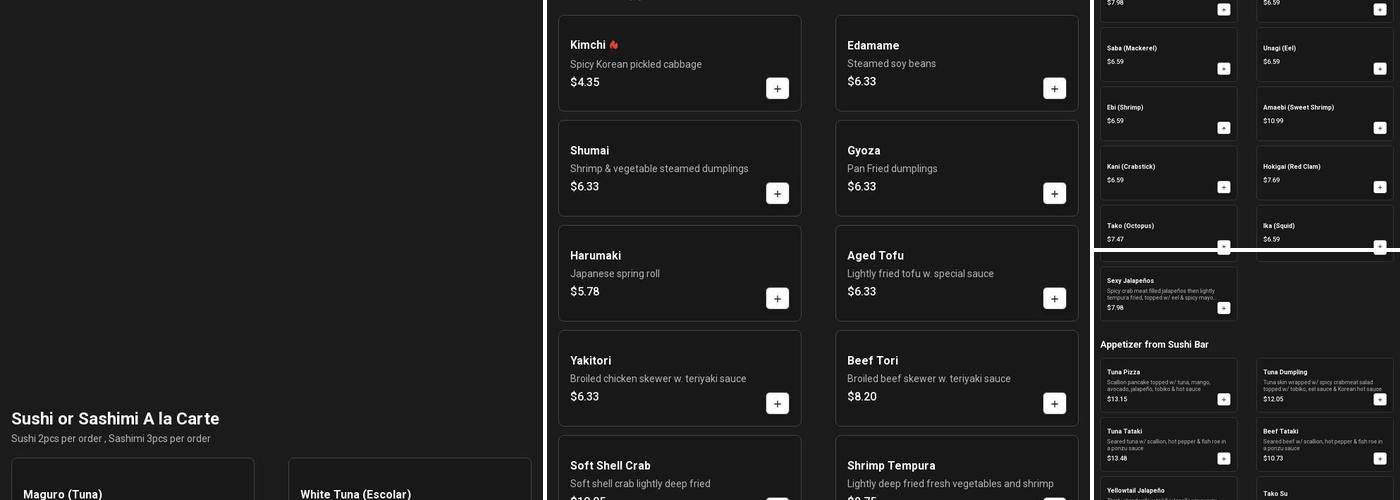Add Gyoza pan fried dumplings
The height and width of the screenshot is (500, 1400).
[x=1054, y=193]
